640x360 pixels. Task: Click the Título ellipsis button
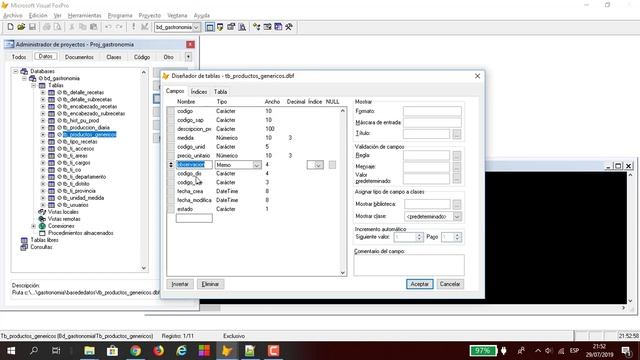click(x=457, y=134)
